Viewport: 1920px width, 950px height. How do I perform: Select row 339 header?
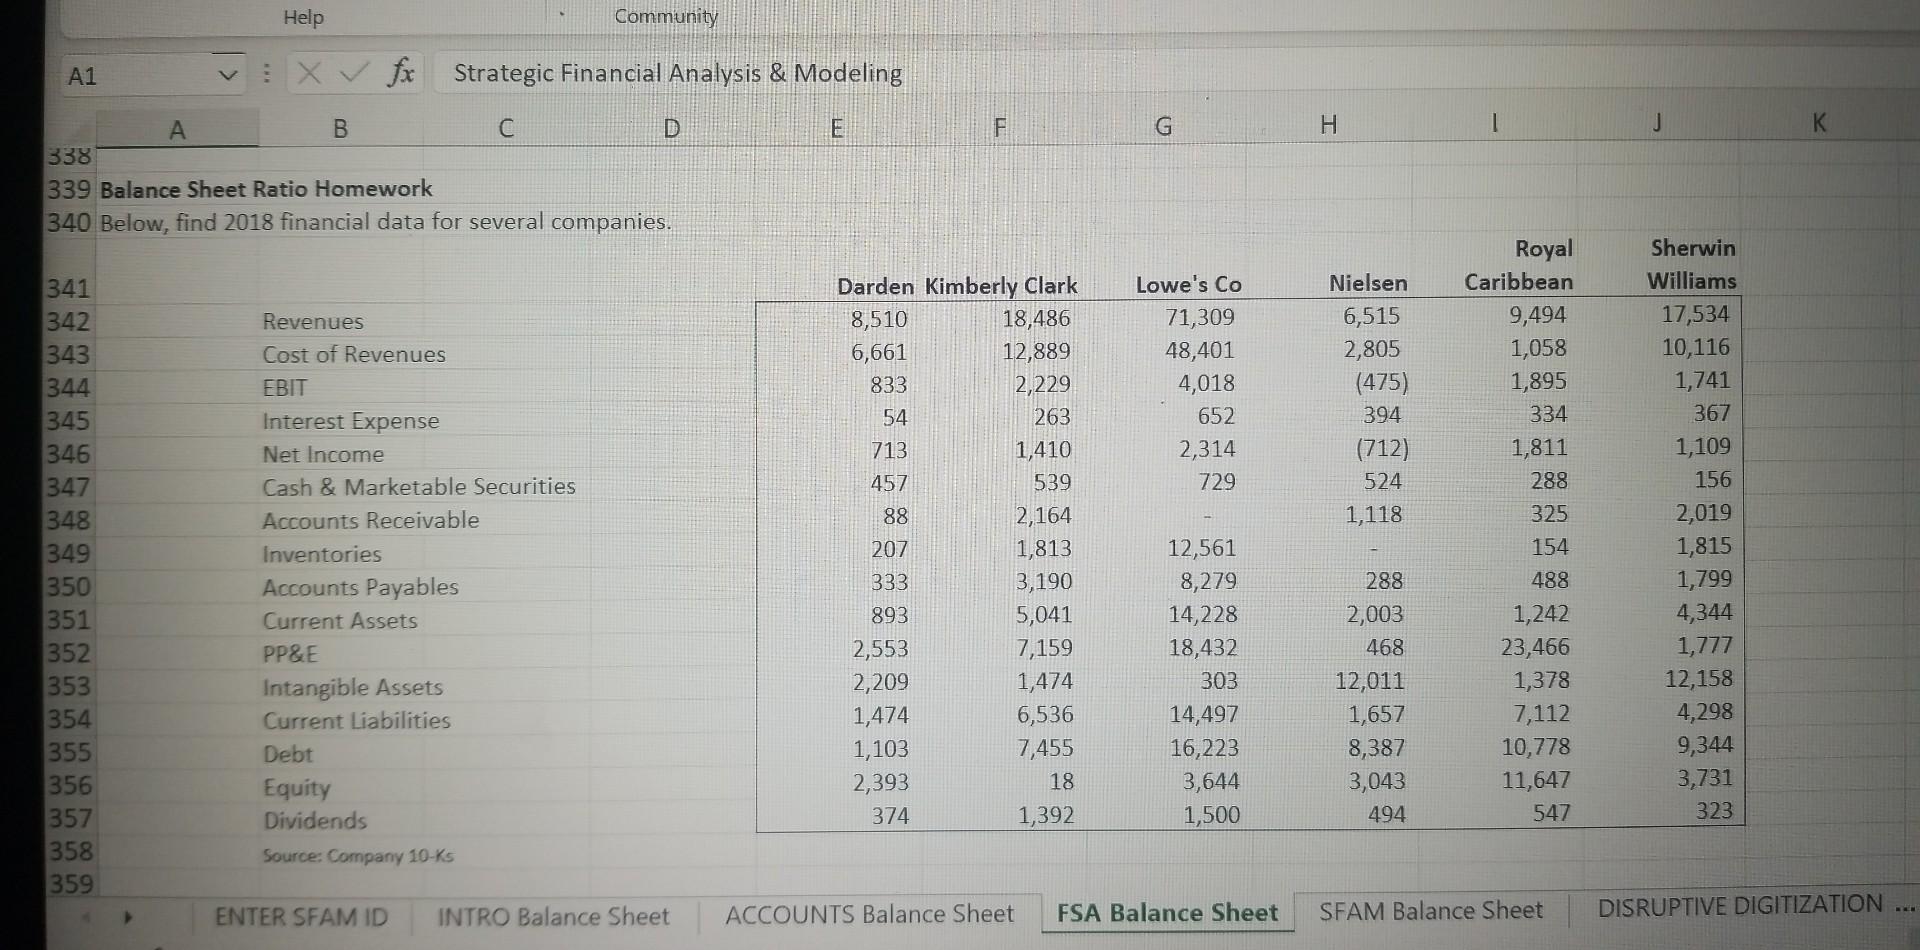[69, 190]
